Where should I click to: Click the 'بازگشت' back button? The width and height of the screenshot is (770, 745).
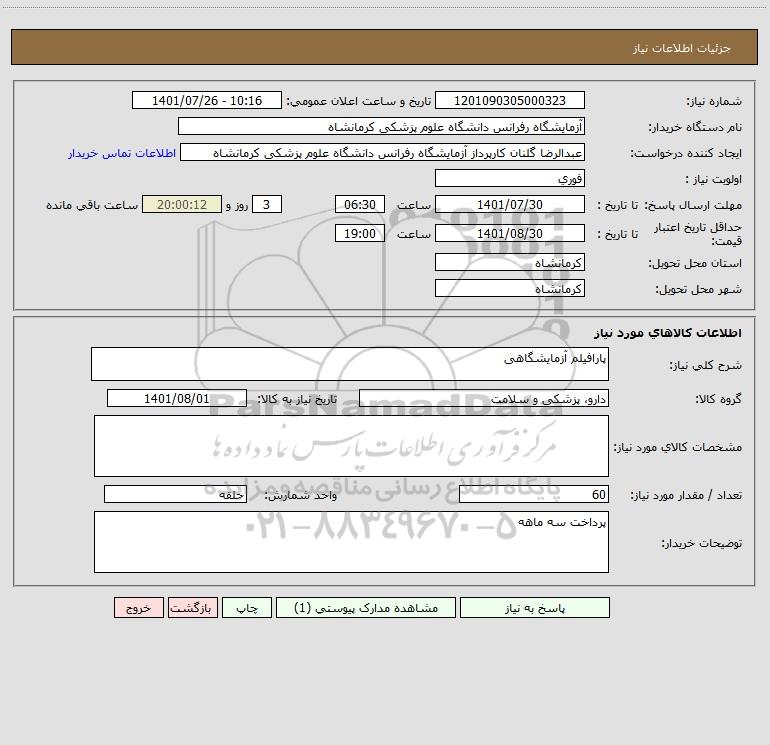[192, 607]
